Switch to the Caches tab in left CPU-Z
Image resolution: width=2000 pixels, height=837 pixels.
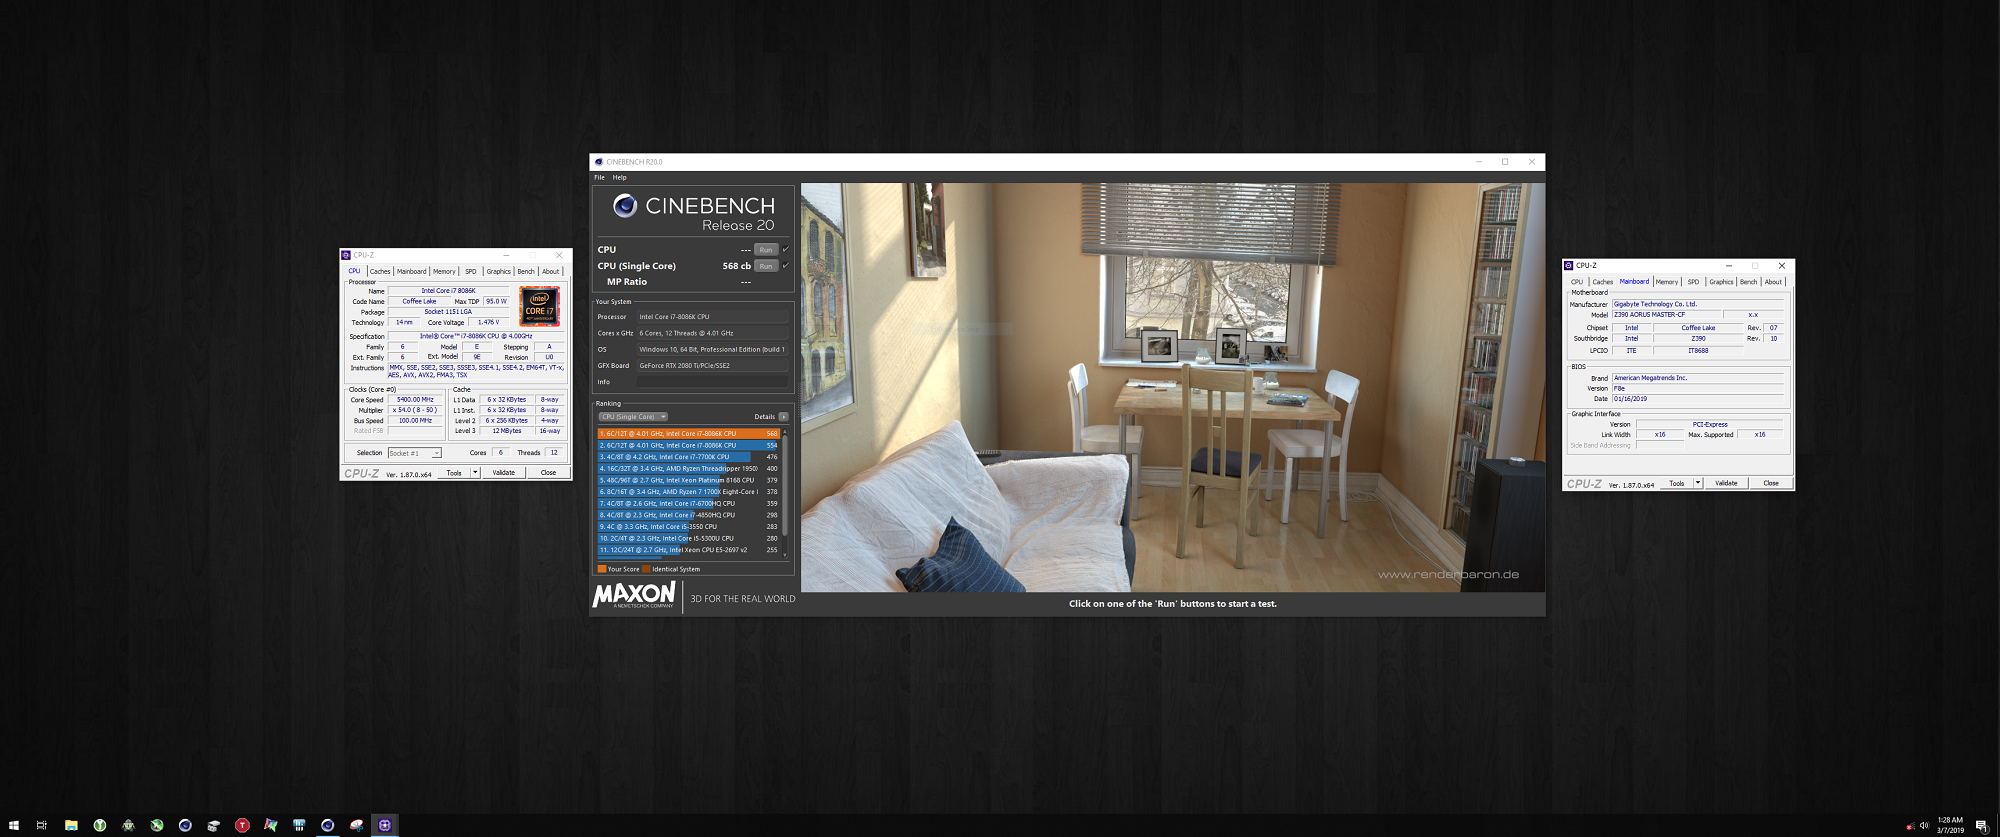pos(380,271)
